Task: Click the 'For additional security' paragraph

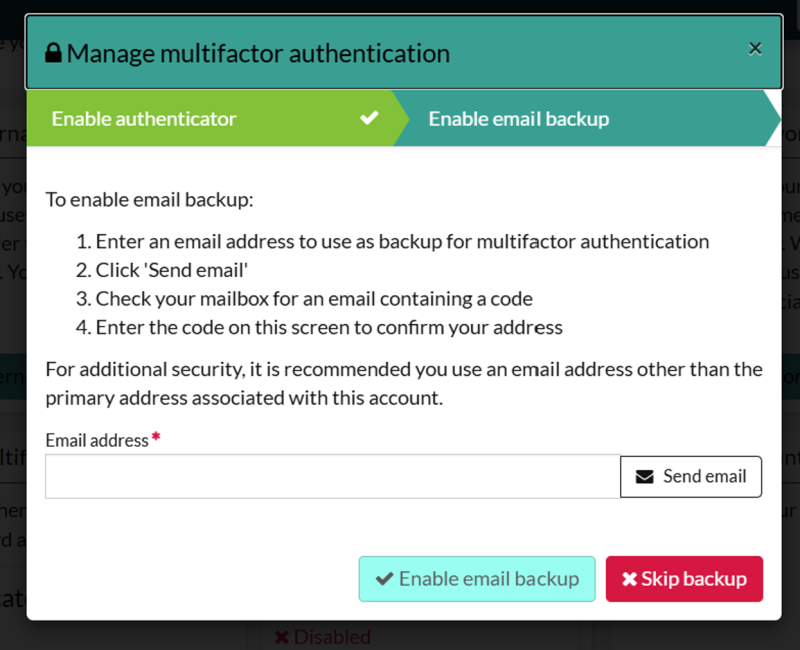Action: (x=404, y=384)
